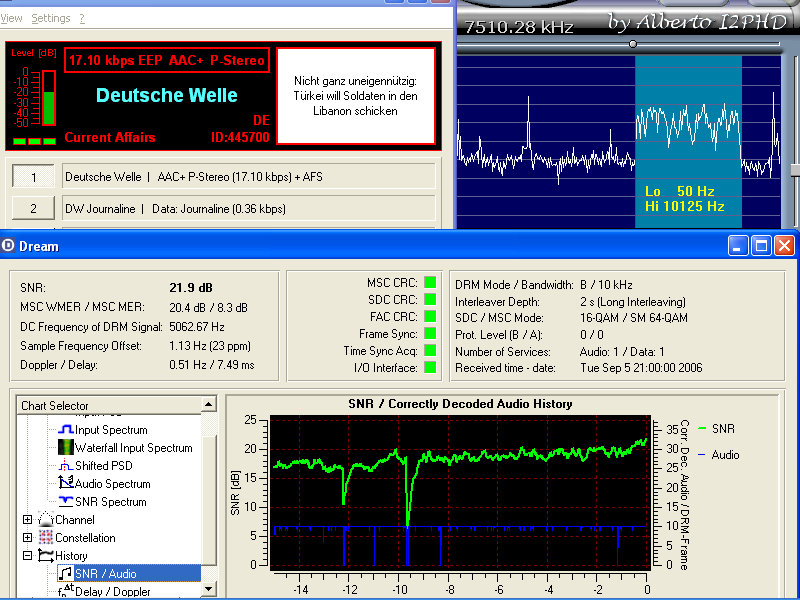Click the 'SNR / Correctly Decoded Audio History' title
800x600 pixels.
pyautogui.click(x=460, y=404)
